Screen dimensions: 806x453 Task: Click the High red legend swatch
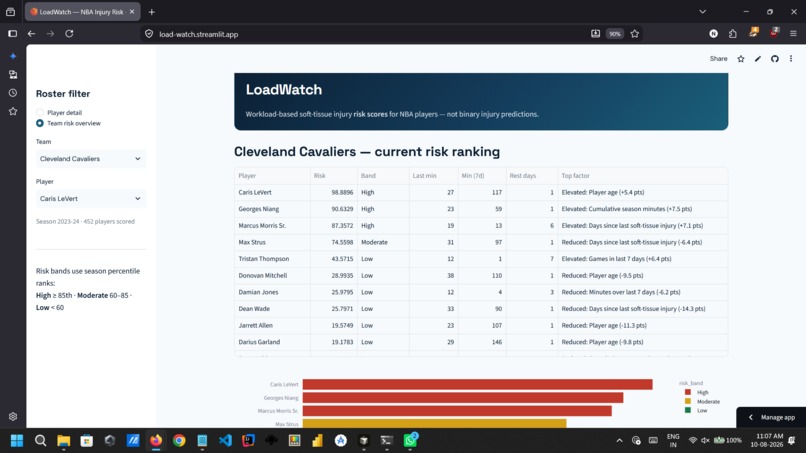[688, 392]
